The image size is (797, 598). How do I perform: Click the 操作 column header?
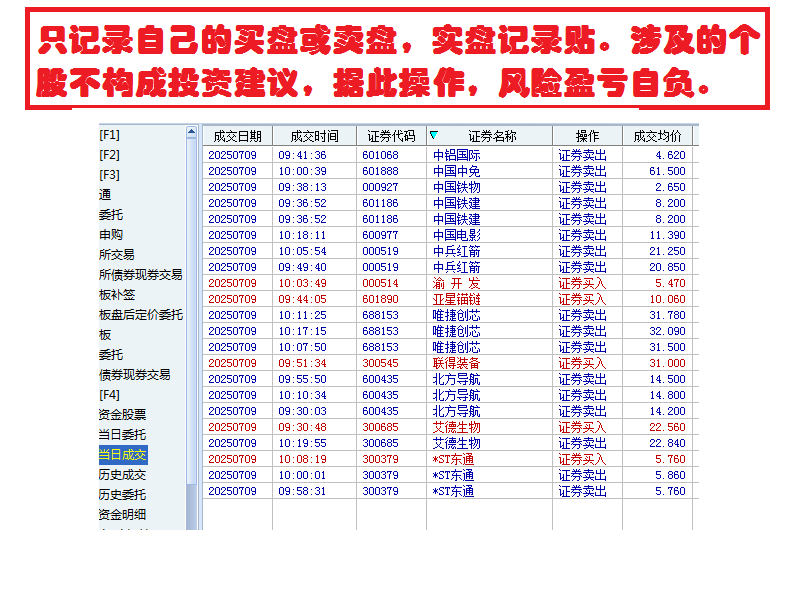tap(587, 136)
